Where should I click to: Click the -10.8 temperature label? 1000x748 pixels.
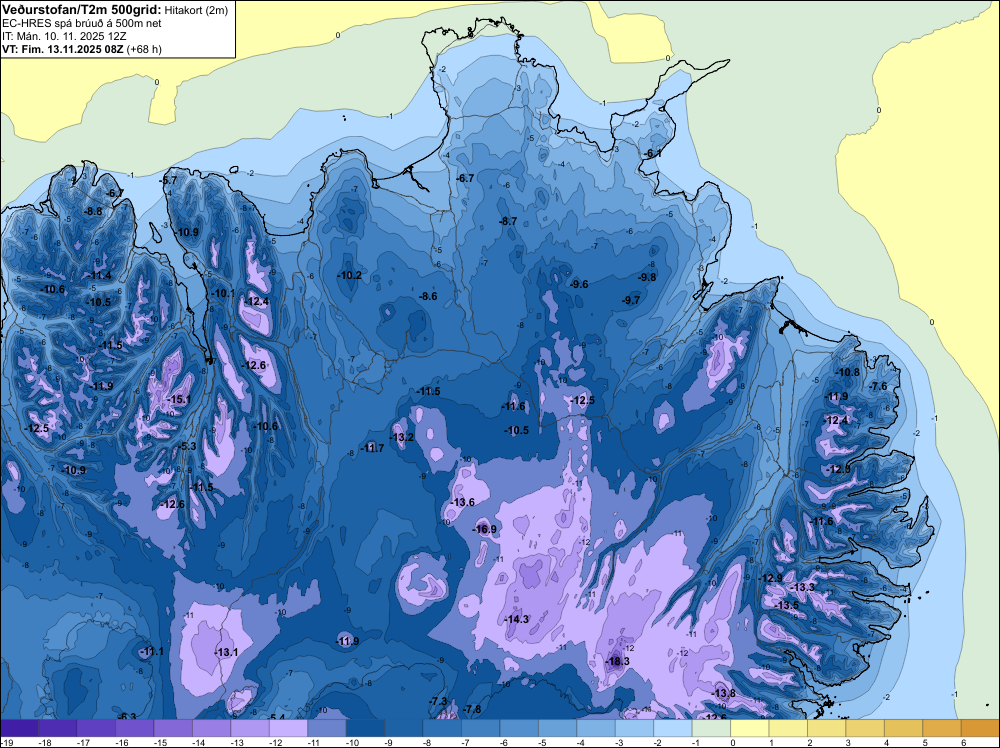point(848,372)
